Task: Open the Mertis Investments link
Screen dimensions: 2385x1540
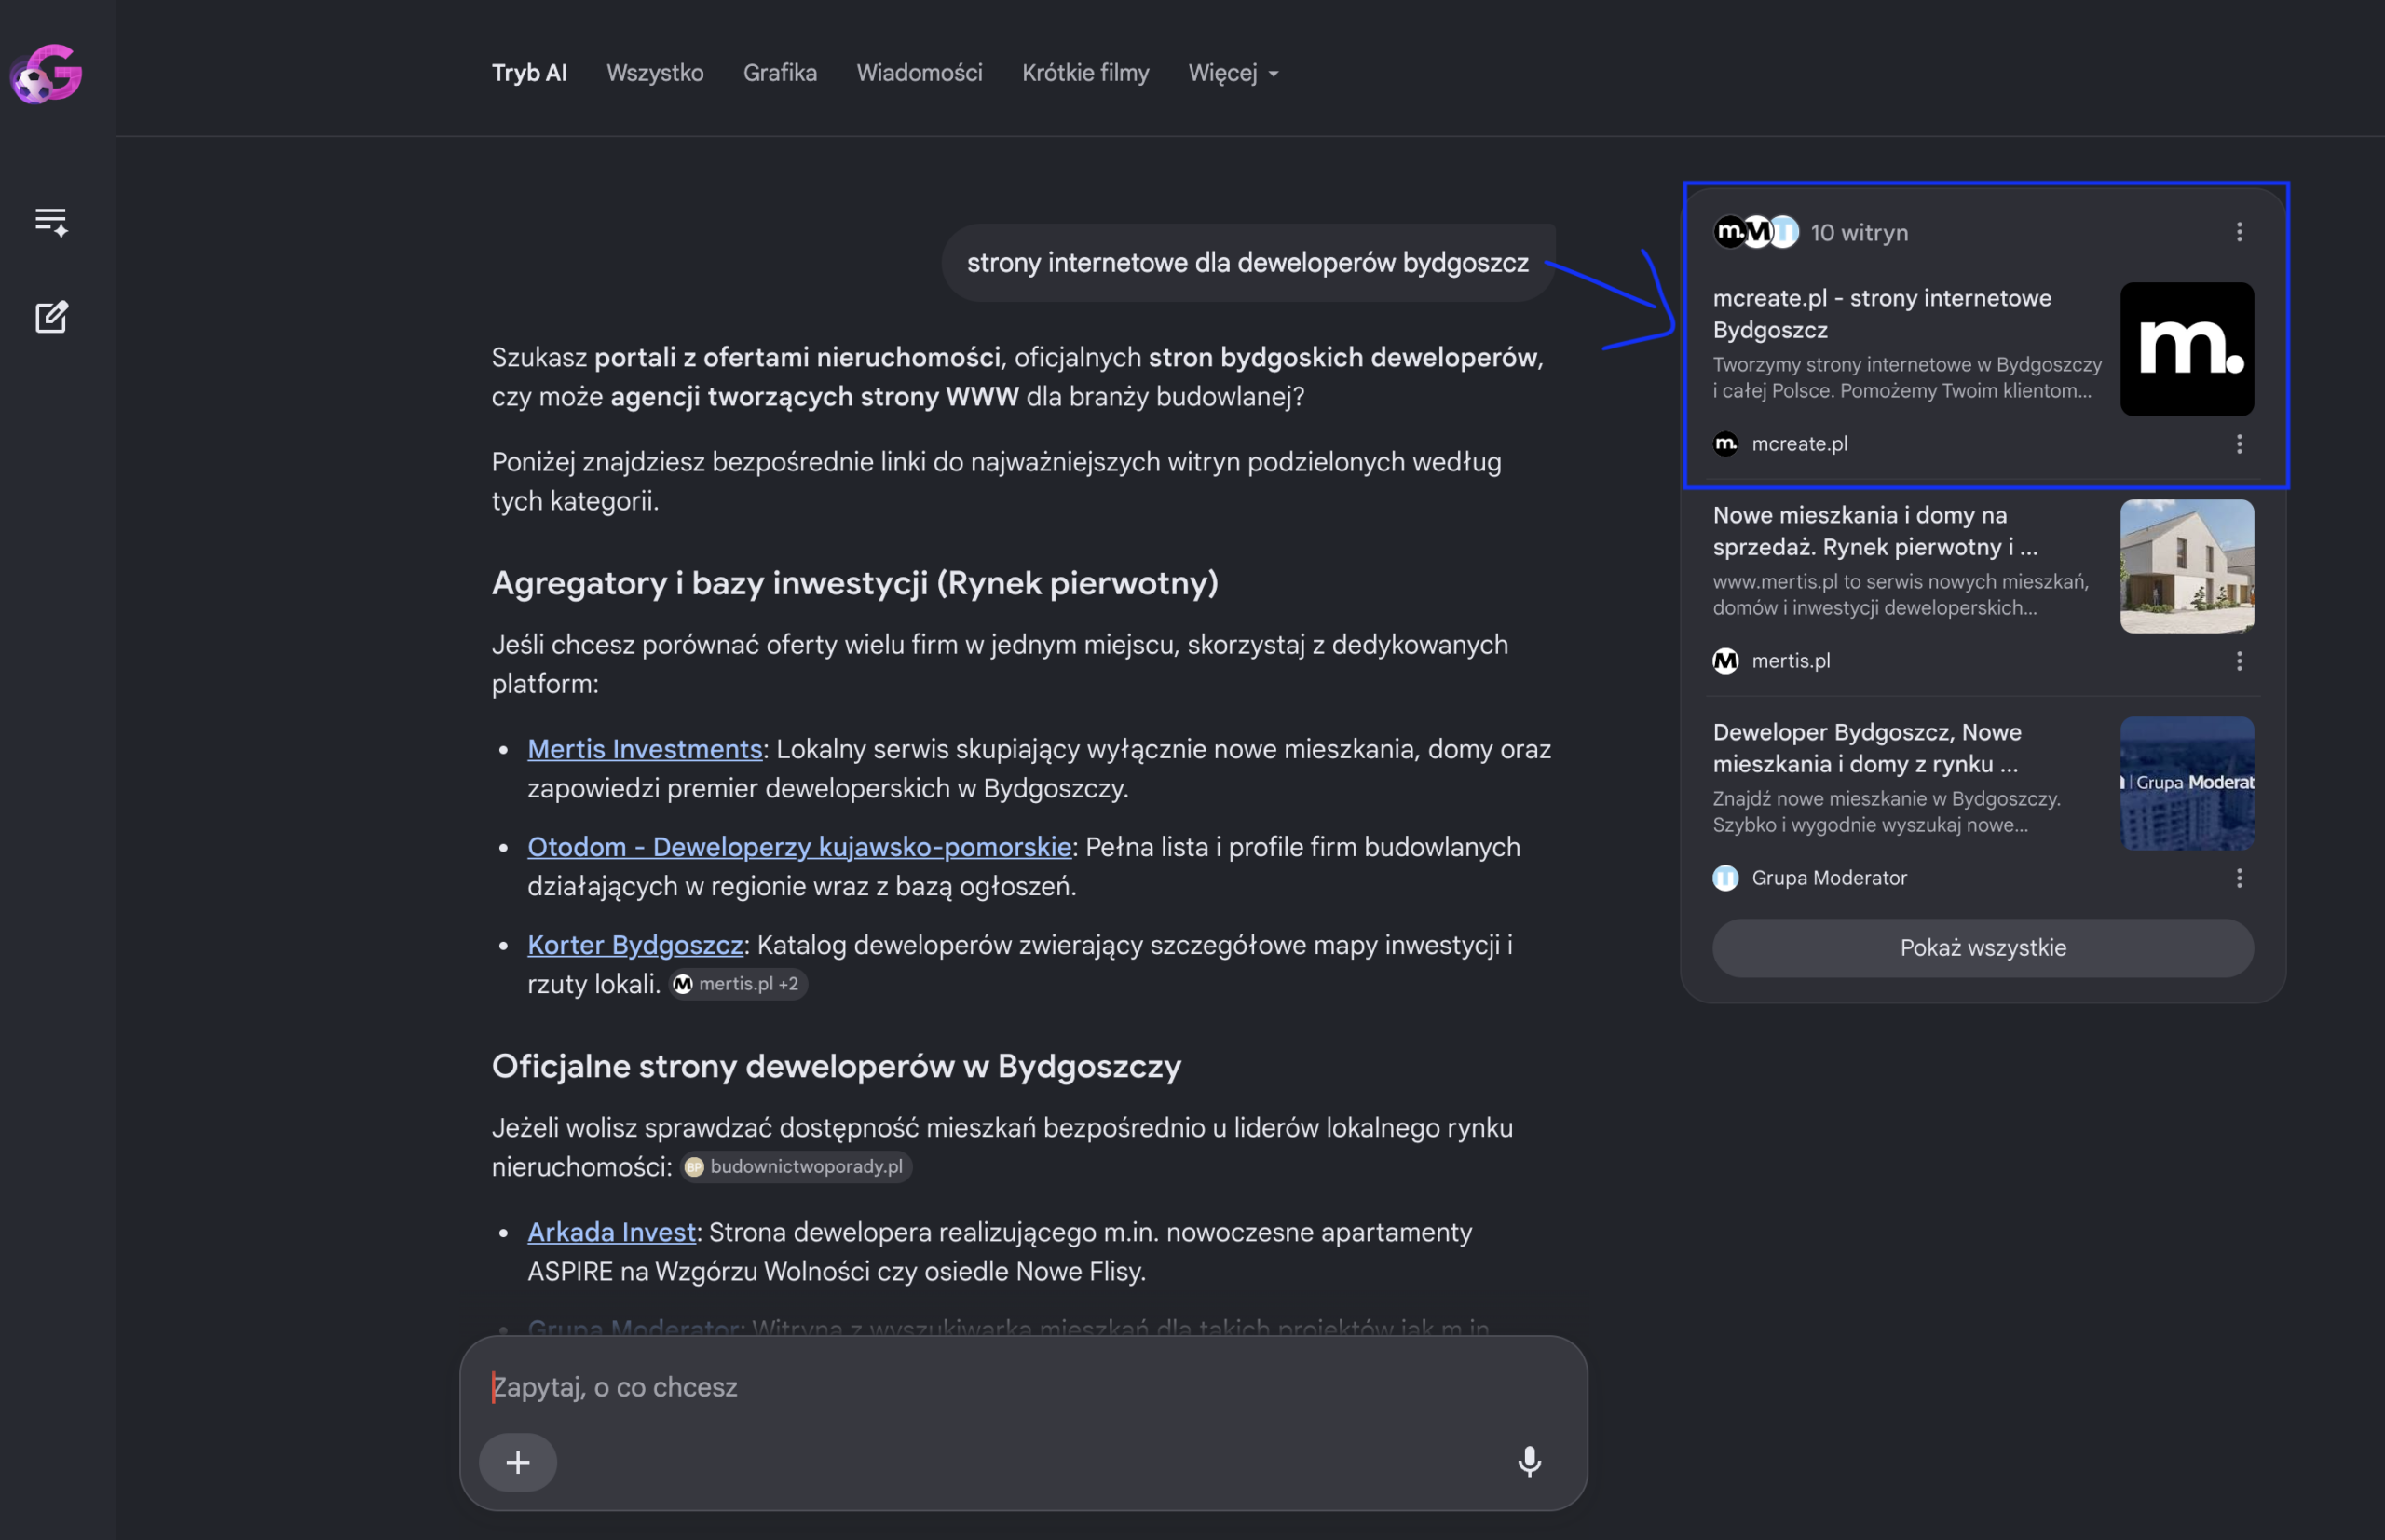Action: pyautogui.click(x=645, y=749)
